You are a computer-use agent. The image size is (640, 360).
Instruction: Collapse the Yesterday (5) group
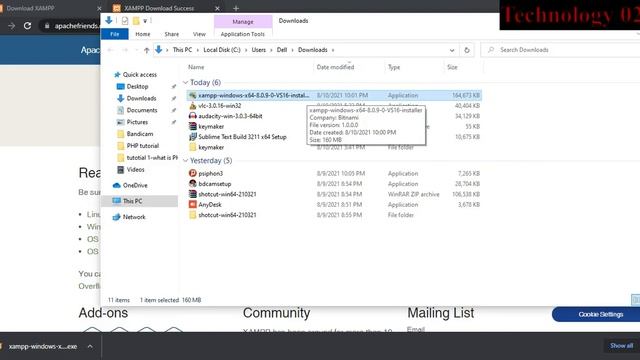point(186,161)
